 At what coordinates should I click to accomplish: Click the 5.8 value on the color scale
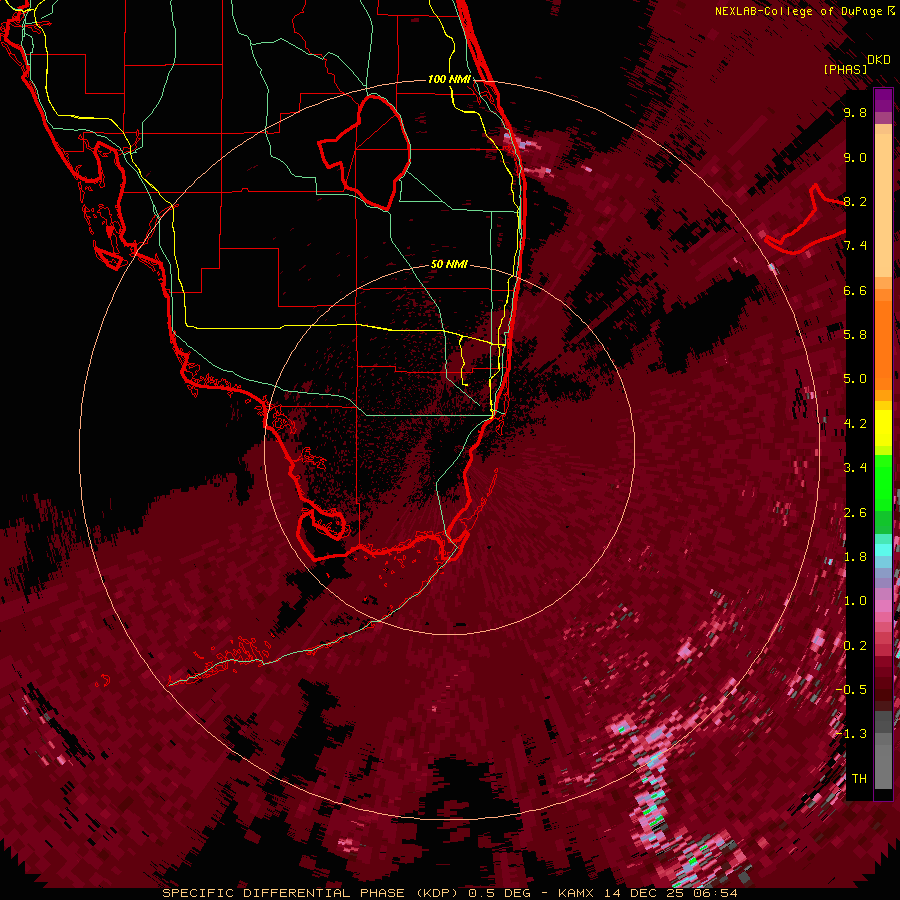pyautogui.click(x=855, y=335)
